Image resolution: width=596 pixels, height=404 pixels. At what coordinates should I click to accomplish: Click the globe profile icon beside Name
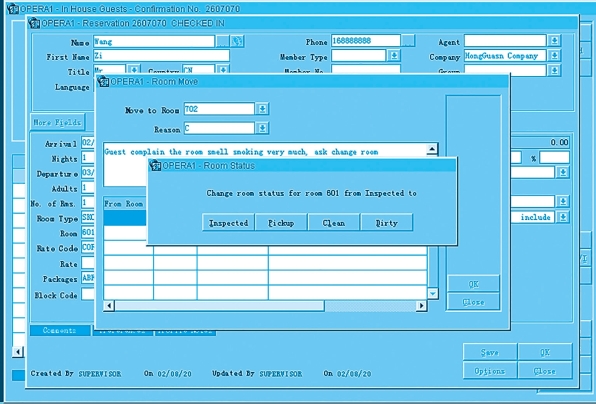pos(238,41)
